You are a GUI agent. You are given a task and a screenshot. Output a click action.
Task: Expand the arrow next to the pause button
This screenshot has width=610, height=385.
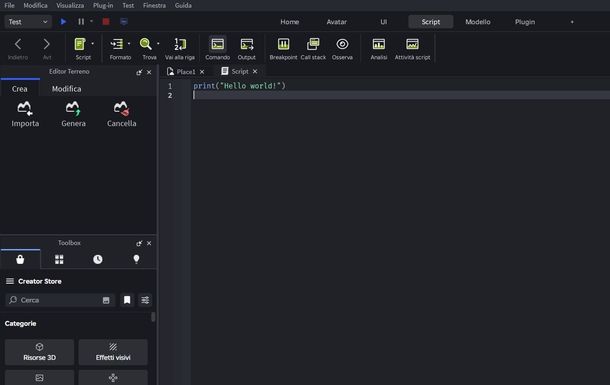[x=91, y=21]
